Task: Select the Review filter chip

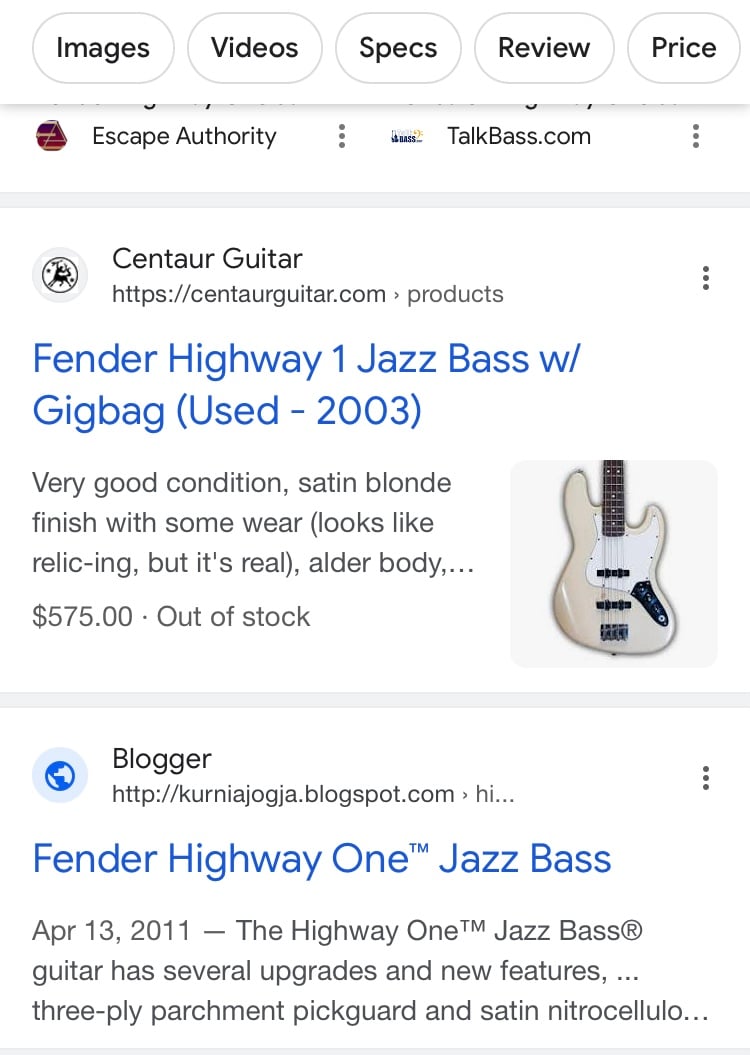Action: [544, 48]
